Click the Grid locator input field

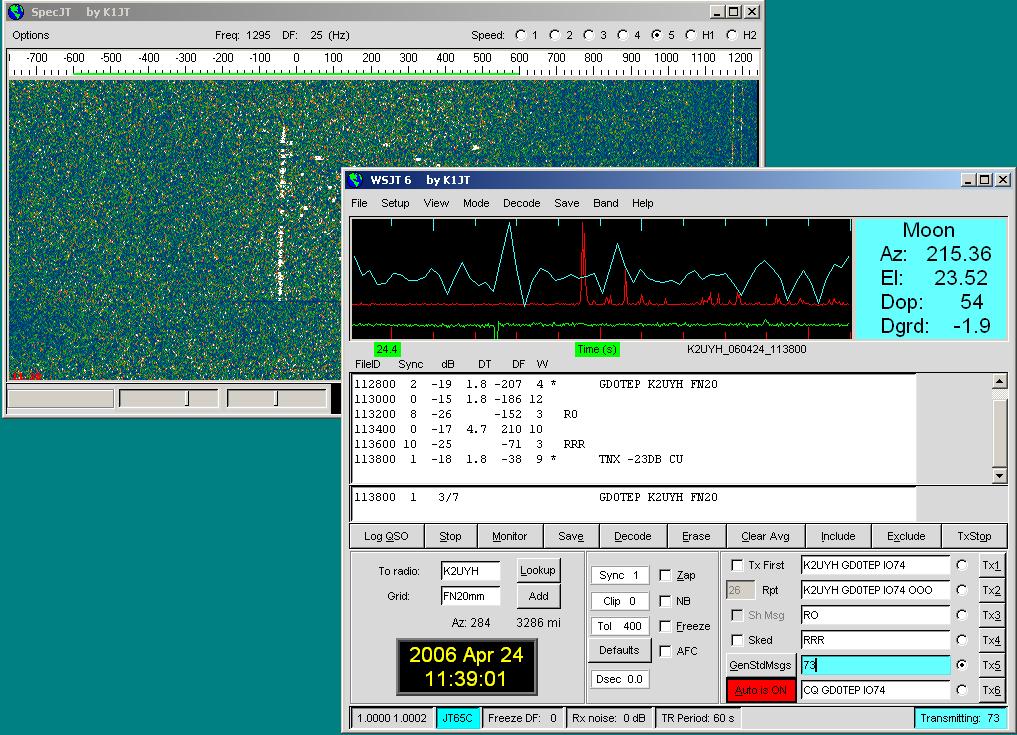[x=470, y=596]
